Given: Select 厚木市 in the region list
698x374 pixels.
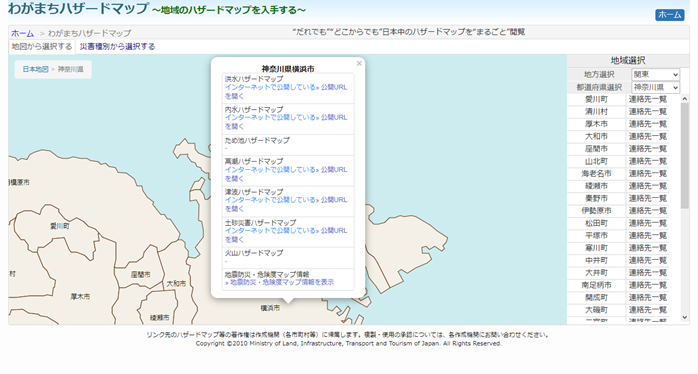Looking at the screenshot, I should tap(596, 124).
